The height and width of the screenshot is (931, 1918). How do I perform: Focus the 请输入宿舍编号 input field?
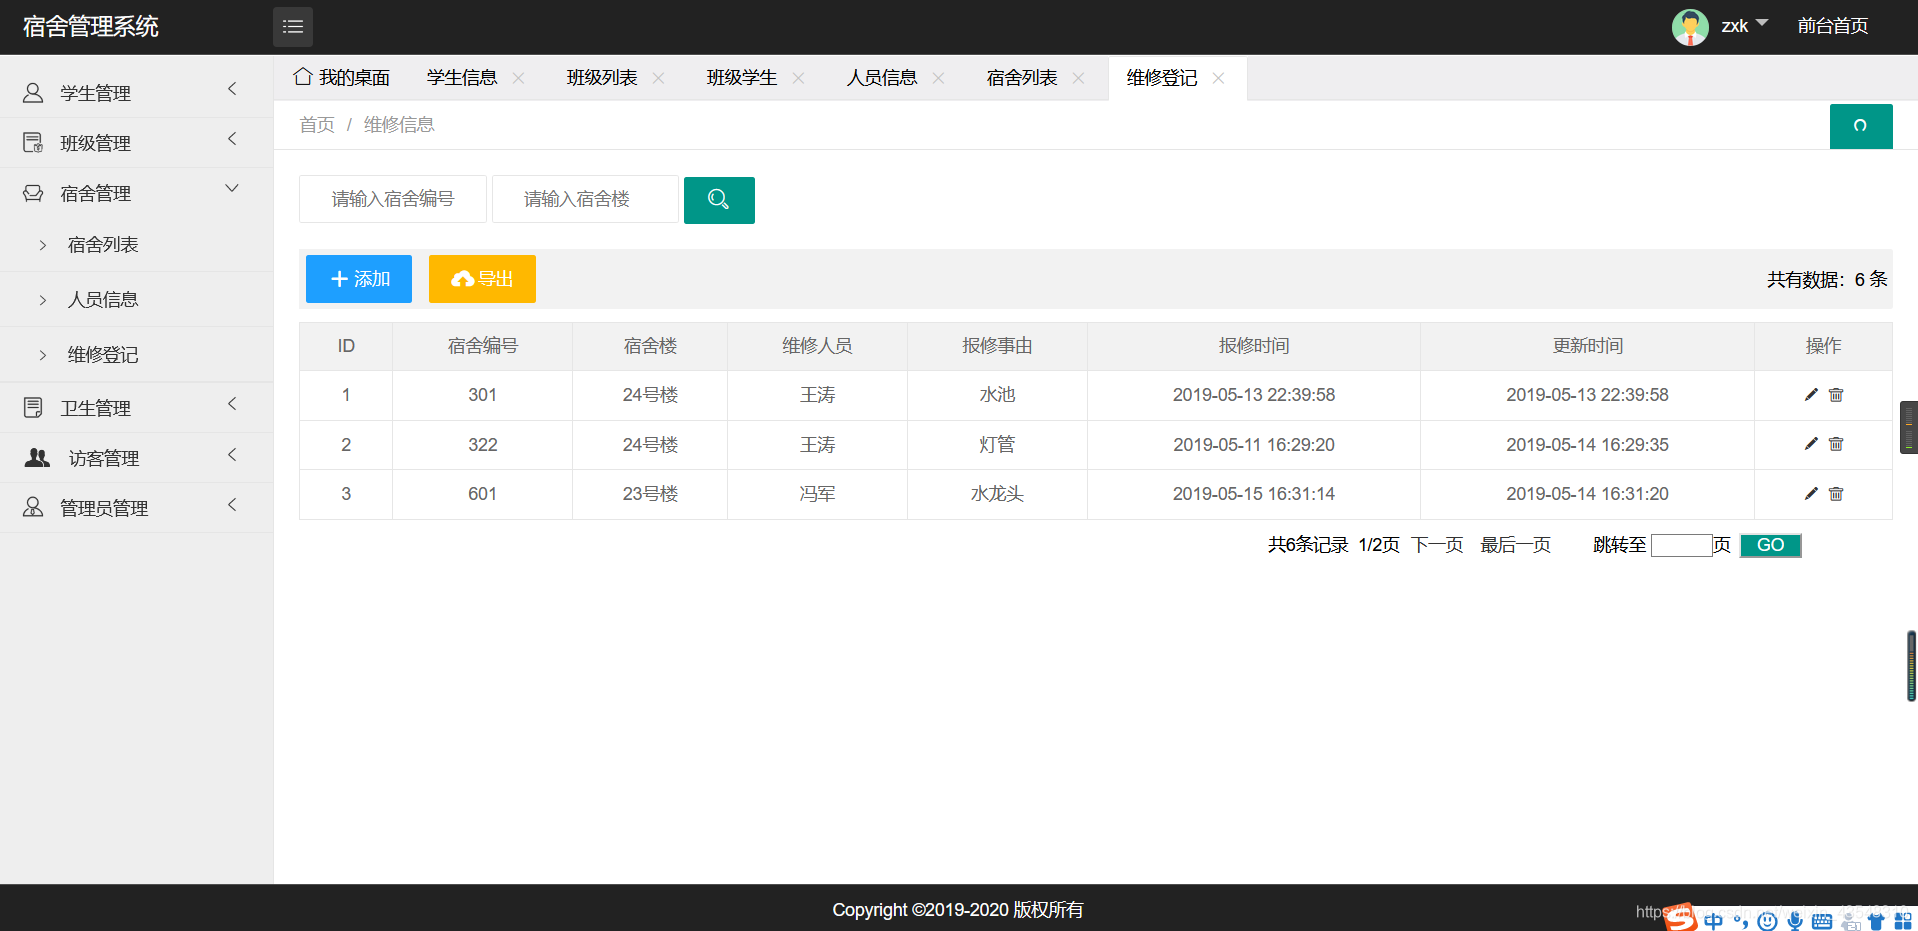pyautogui.click(x=393, y=199)
